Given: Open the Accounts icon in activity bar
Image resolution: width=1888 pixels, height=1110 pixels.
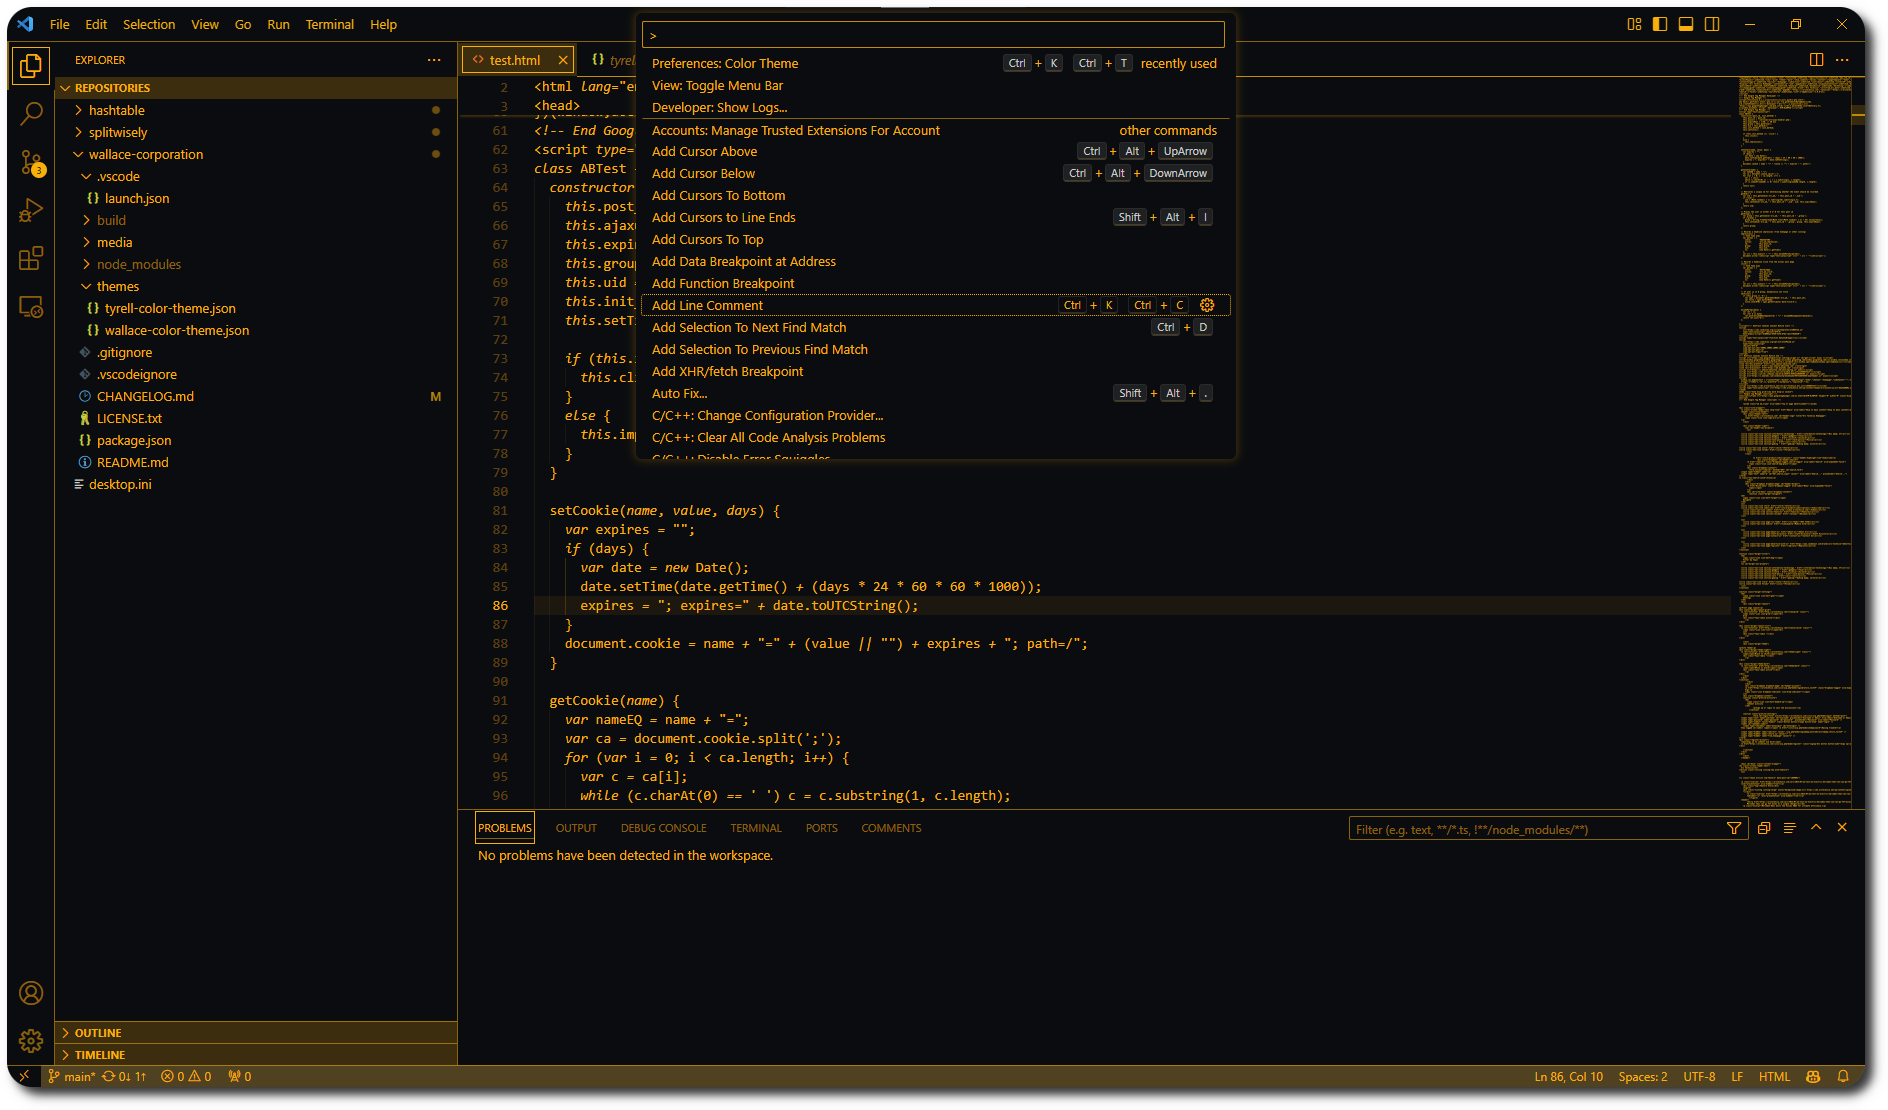Looking at the screenshot, I should [x=31, y=993].
